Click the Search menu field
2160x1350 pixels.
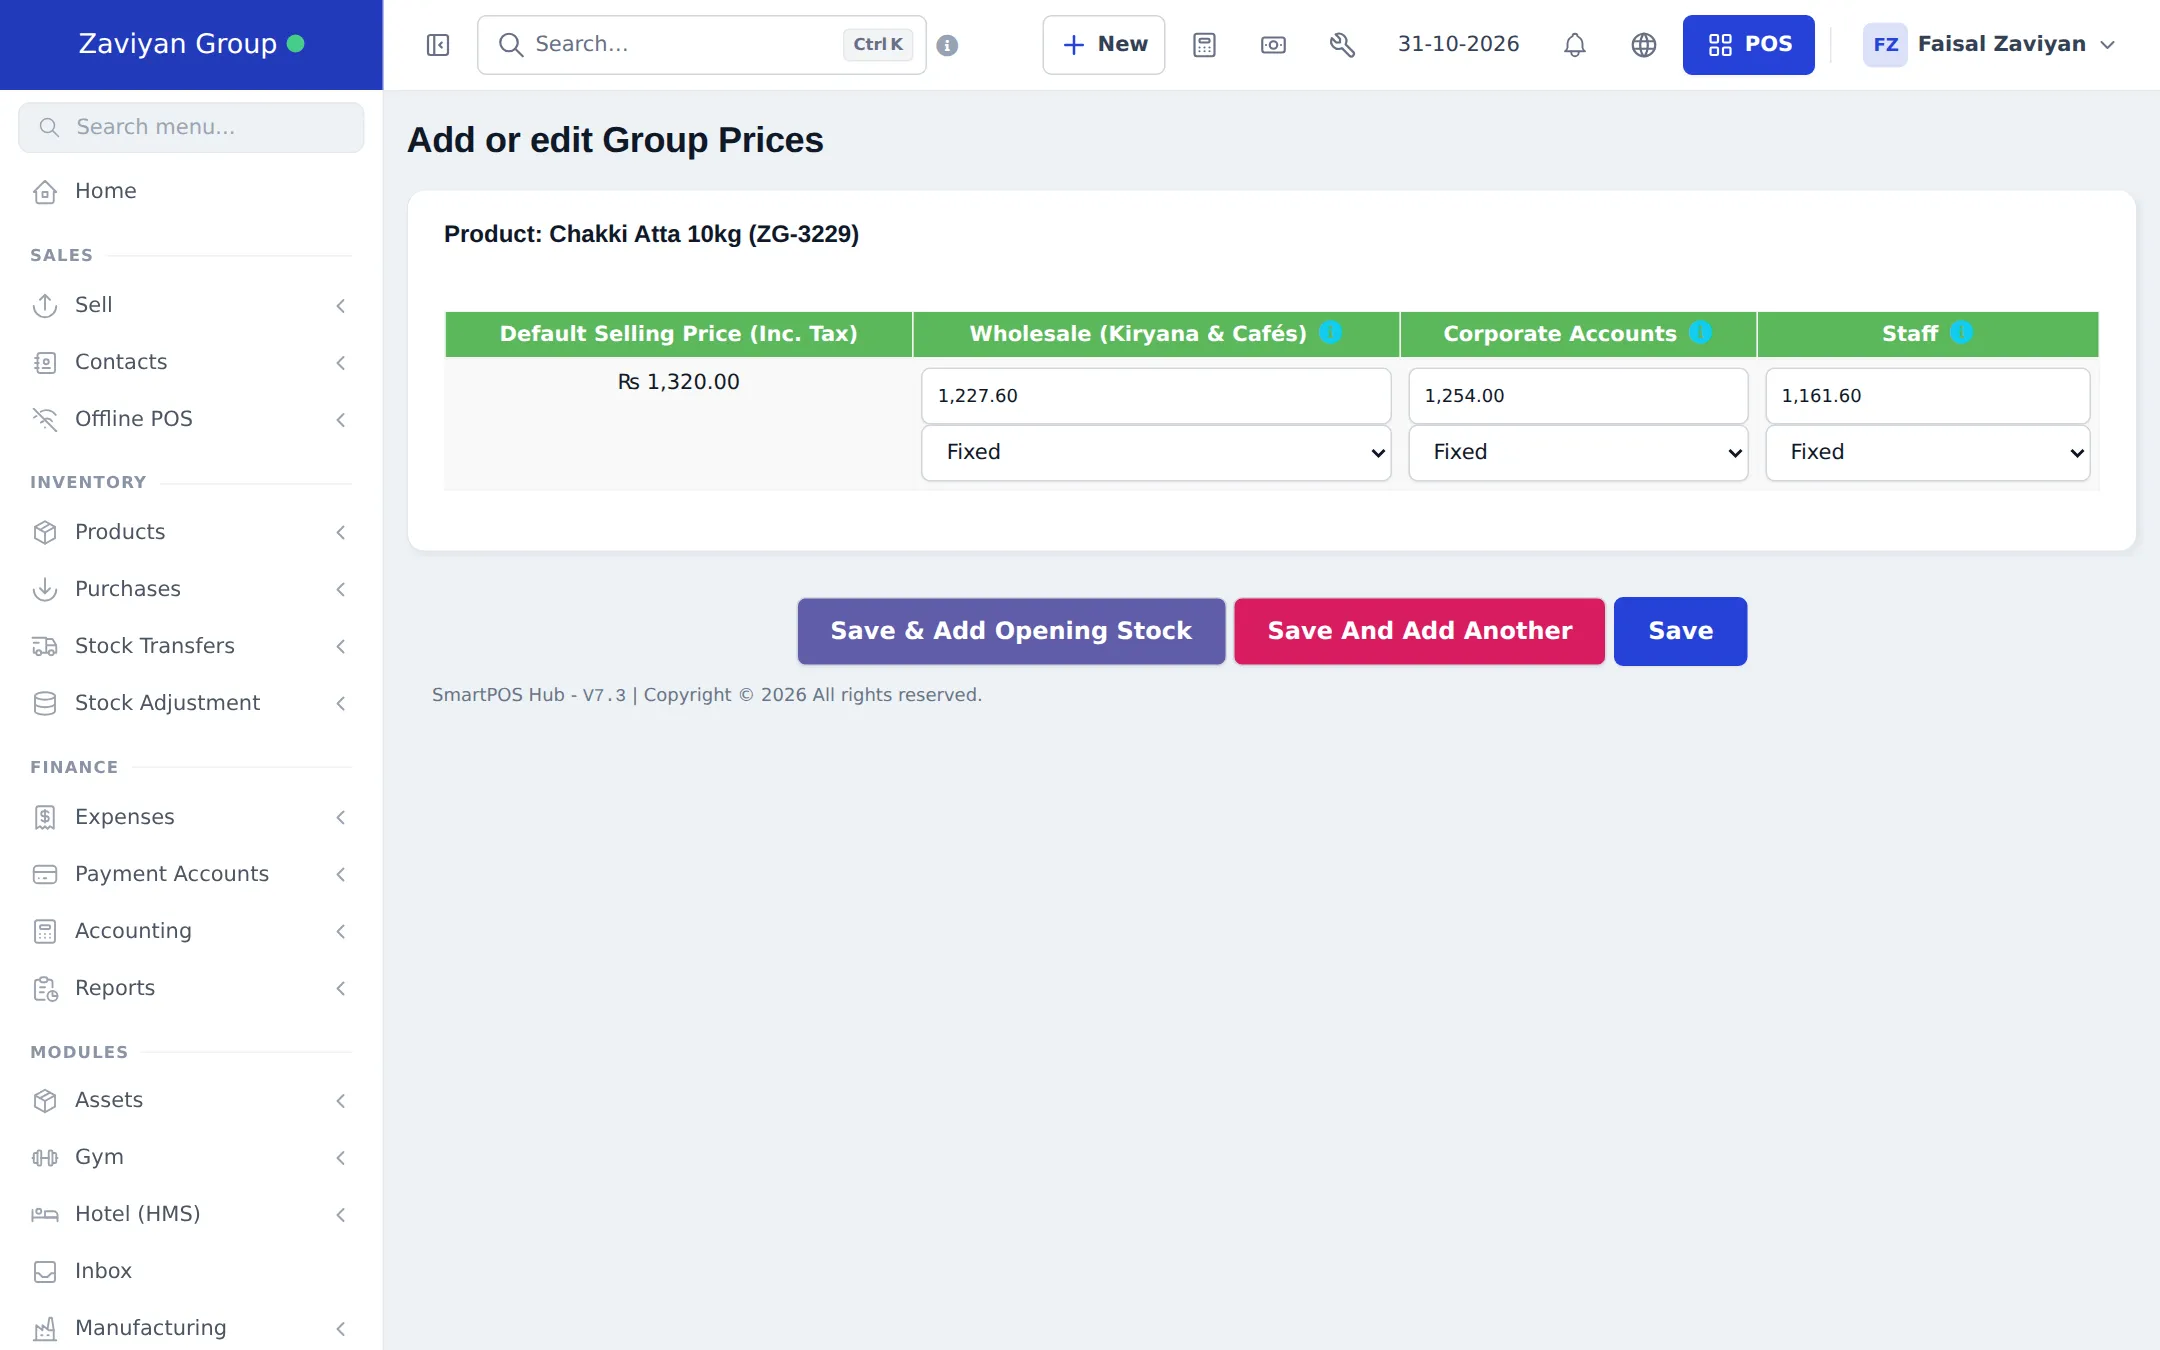[x=191, y=127]
